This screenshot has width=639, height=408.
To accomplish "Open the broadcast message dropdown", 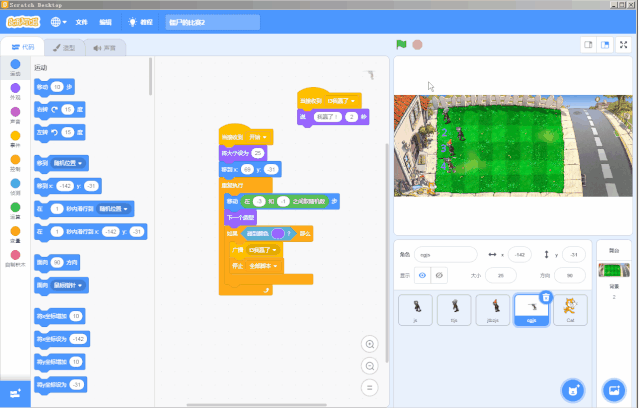I will (263, 250).
